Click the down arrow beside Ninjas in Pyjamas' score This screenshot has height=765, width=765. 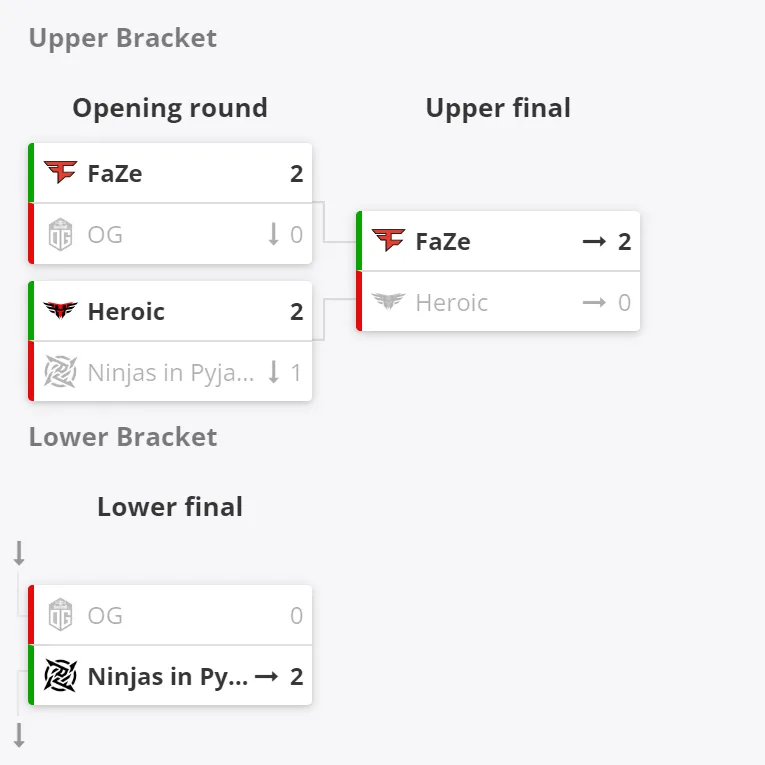[274, 372]
